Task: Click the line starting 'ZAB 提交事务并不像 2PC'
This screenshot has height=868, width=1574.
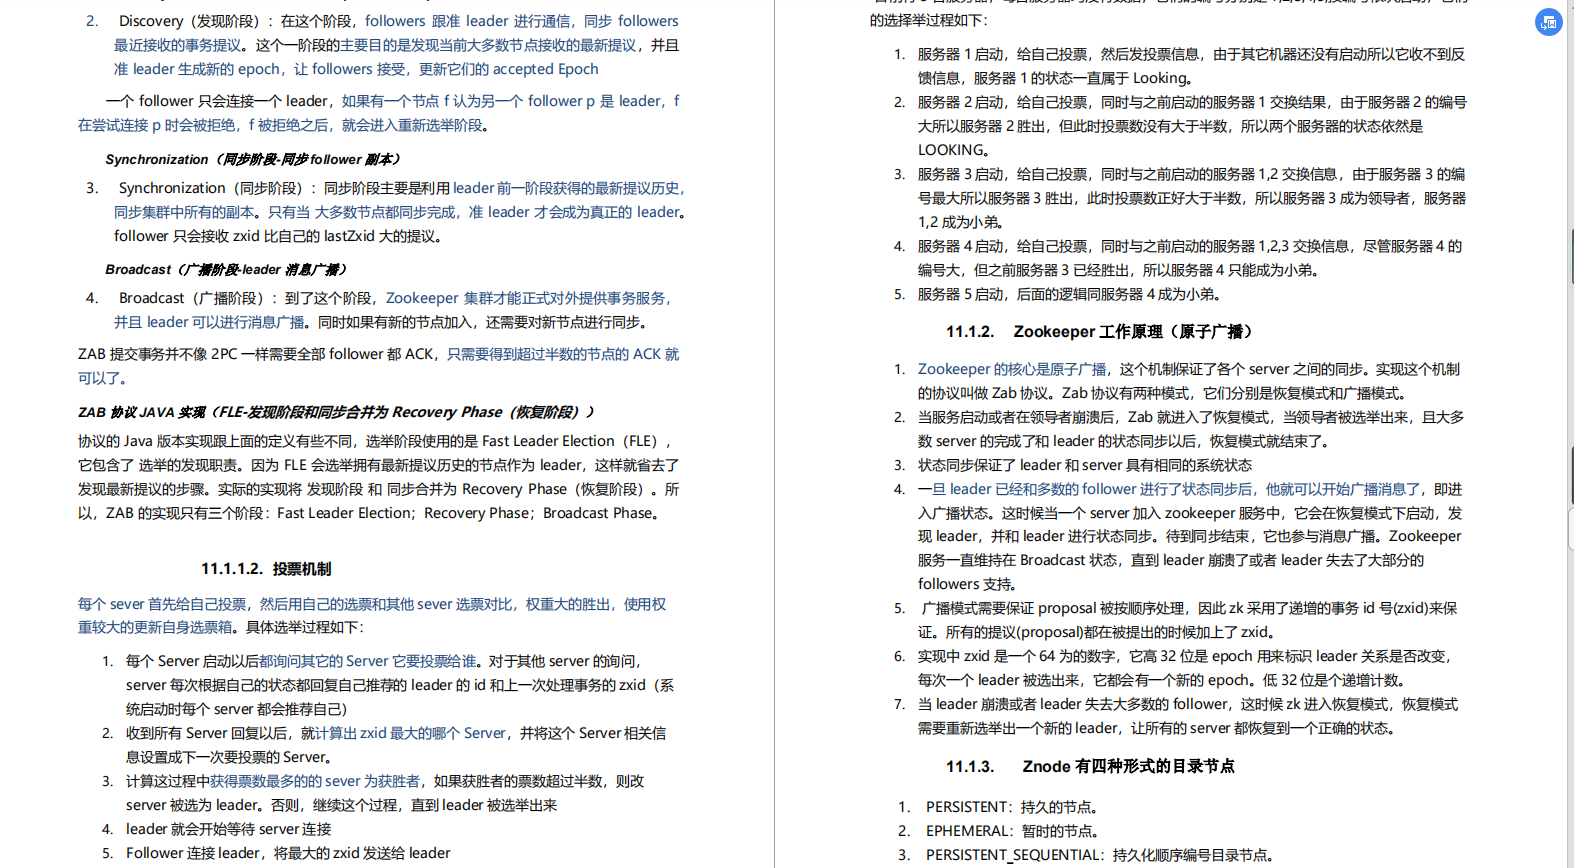Action: click(x=378, y=354)
